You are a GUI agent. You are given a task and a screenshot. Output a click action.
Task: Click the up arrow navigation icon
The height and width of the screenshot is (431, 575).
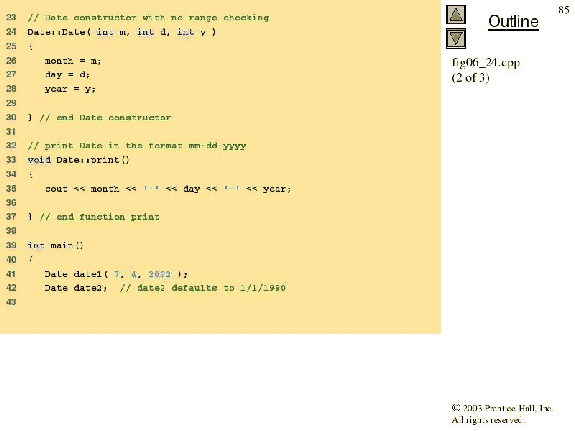click(456, 15)
